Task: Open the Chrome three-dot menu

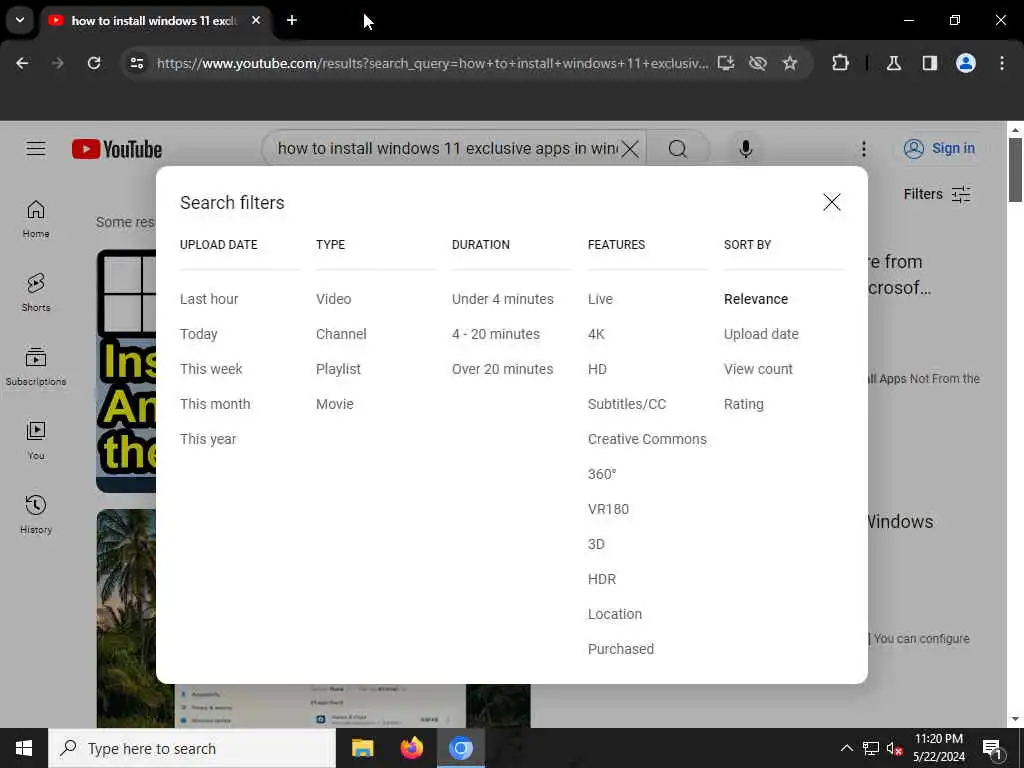Action: pos(1001,63)
